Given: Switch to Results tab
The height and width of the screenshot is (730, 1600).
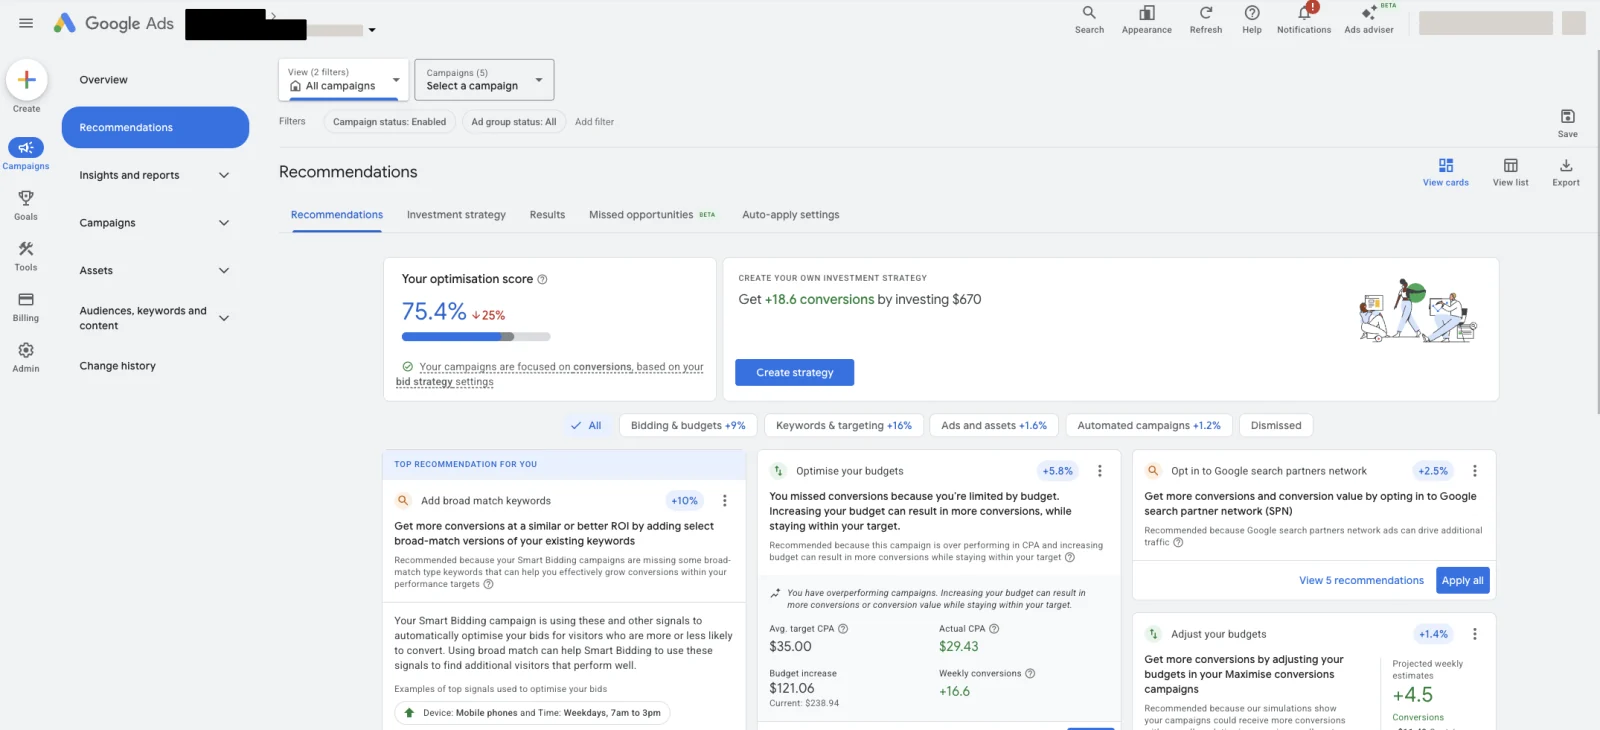Looking at the screenshot, I should coord(547,215).
